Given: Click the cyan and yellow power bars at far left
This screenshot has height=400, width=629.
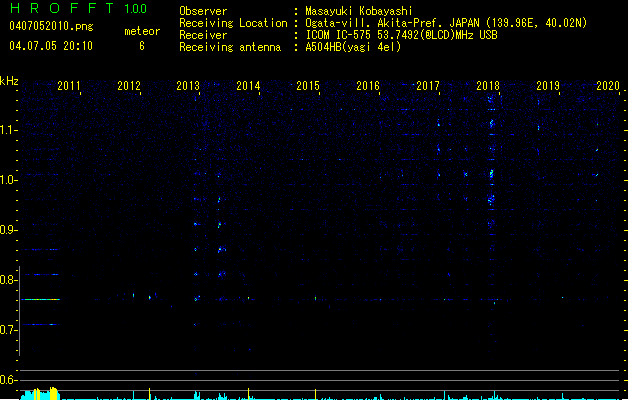Looking at the screenshot, I should (x=40, y=394).
